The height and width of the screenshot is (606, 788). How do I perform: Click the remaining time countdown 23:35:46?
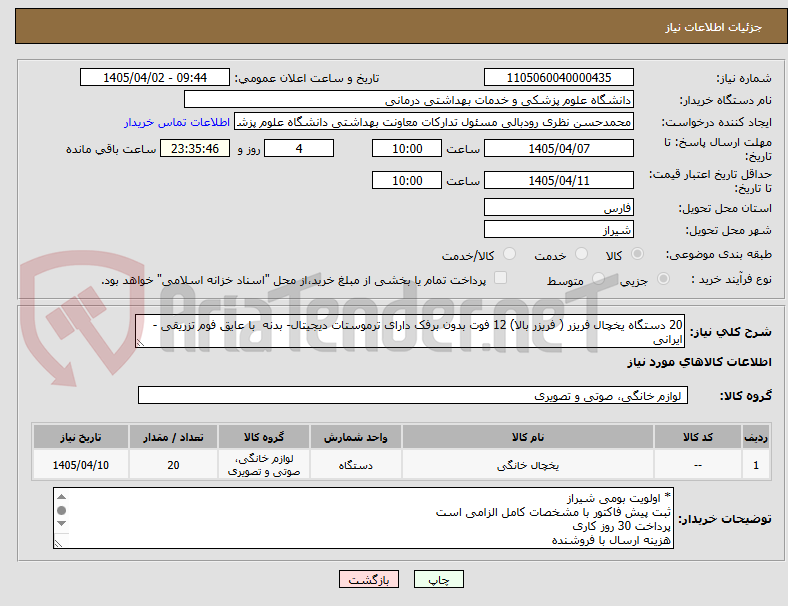pyautogui.click(x=195, y=148)
